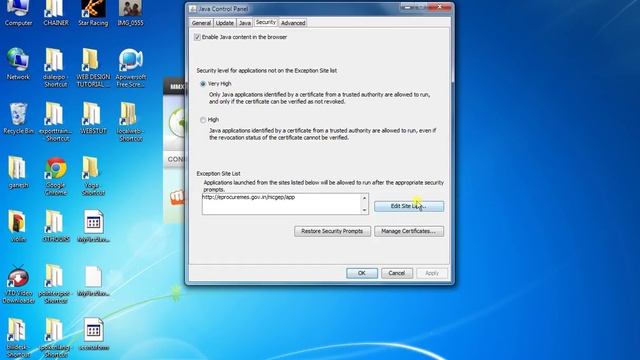The height and width of the screenshot is (360, 640).
Task: Click the exception list scroll down arrow
Action: click(x=364, y=210)
